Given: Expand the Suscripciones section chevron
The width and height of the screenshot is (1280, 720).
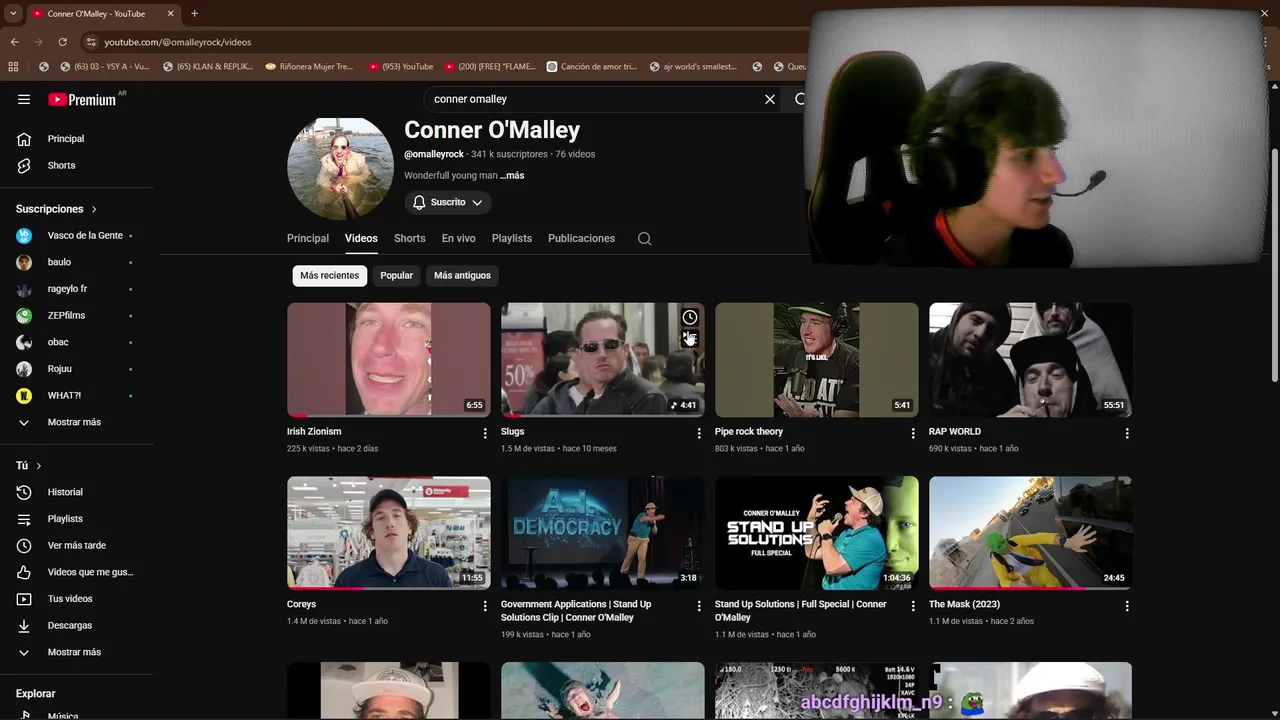Looking at the screenshot, I should pyautogui.click(x=94, y=209).
